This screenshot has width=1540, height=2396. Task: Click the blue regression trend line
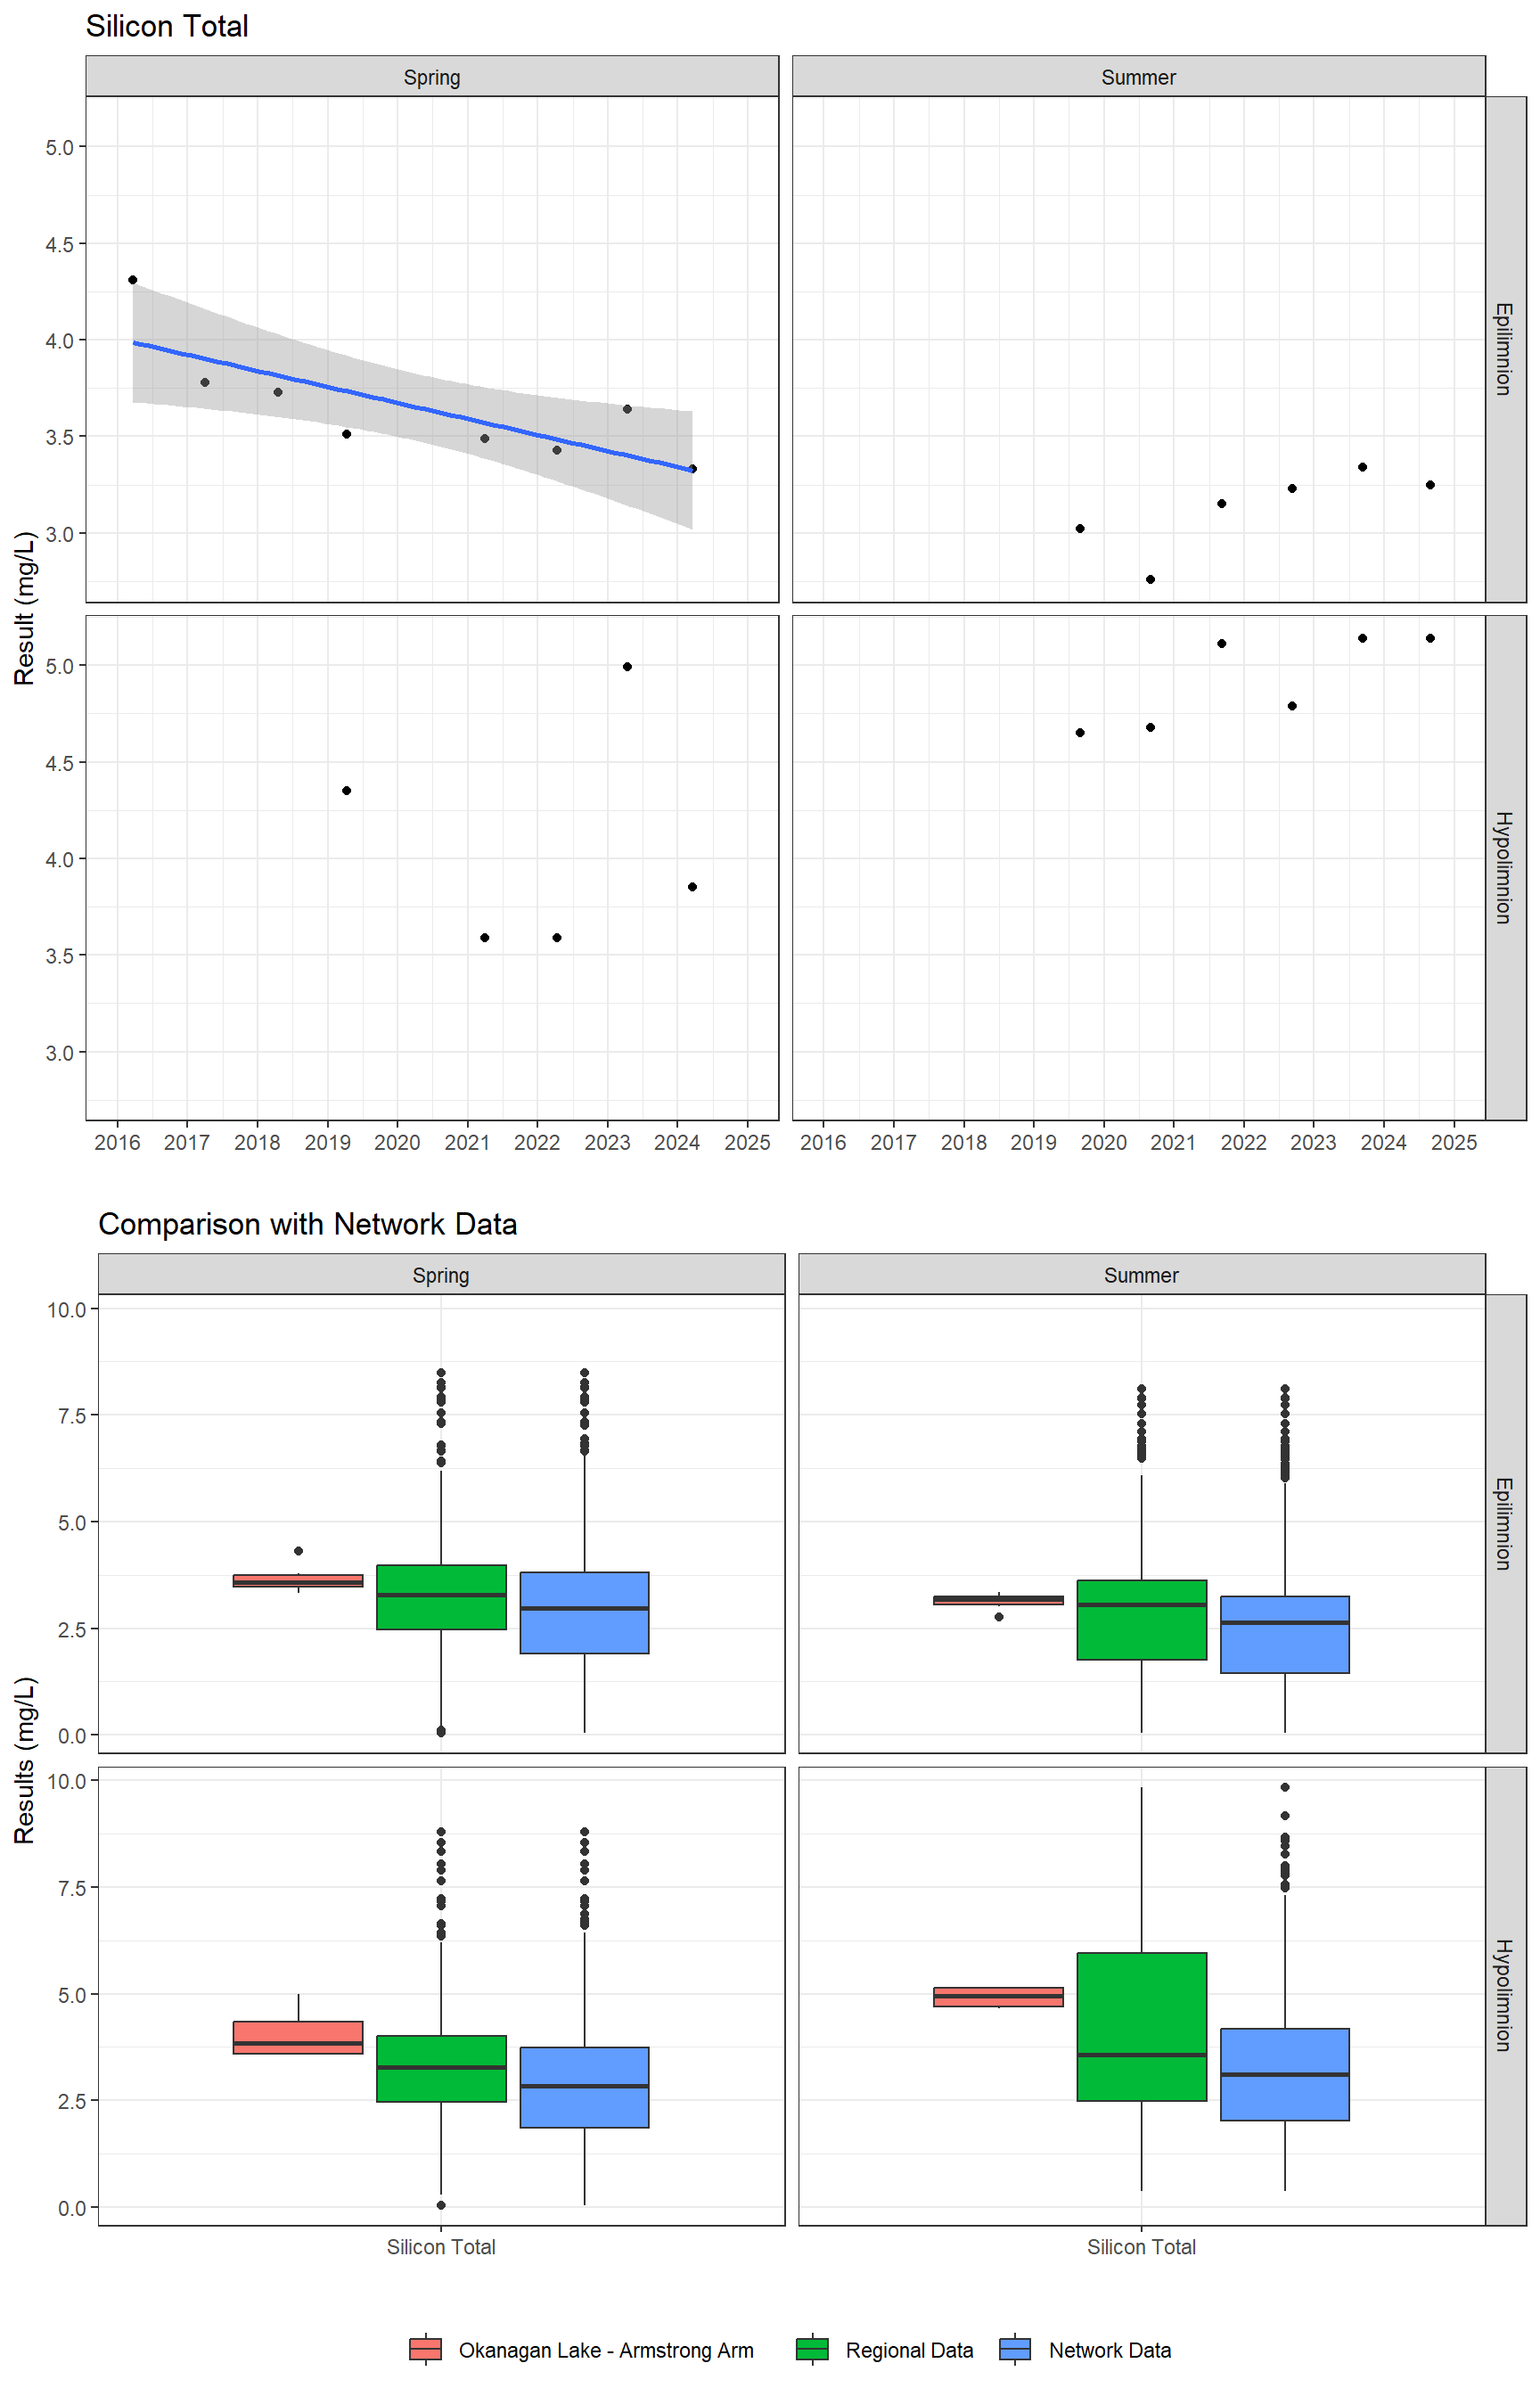pos(412,406)
